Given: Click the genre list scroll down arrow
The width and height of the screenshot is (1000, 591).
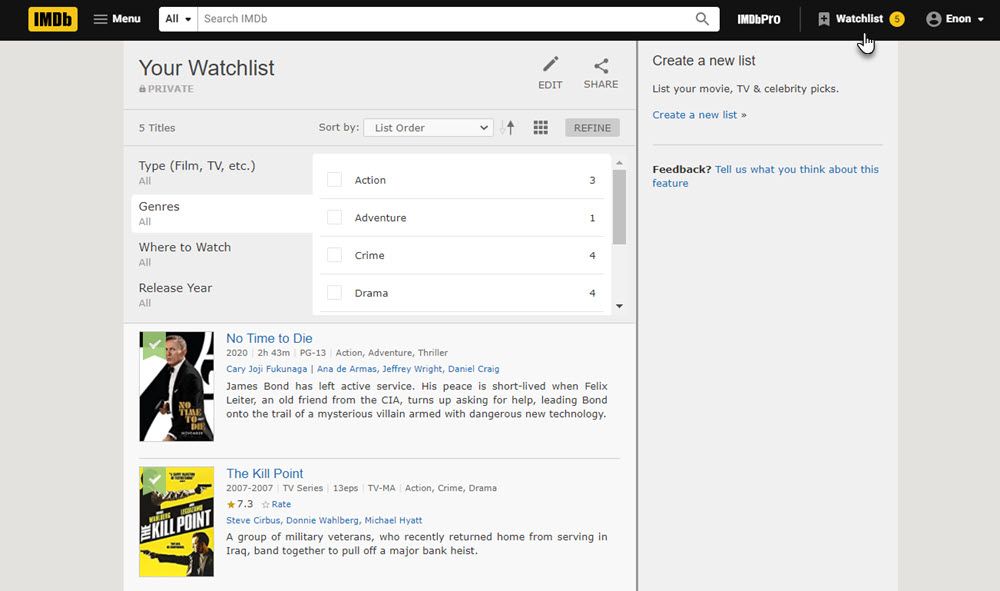Looking at the screenshot, I should 619,306.
